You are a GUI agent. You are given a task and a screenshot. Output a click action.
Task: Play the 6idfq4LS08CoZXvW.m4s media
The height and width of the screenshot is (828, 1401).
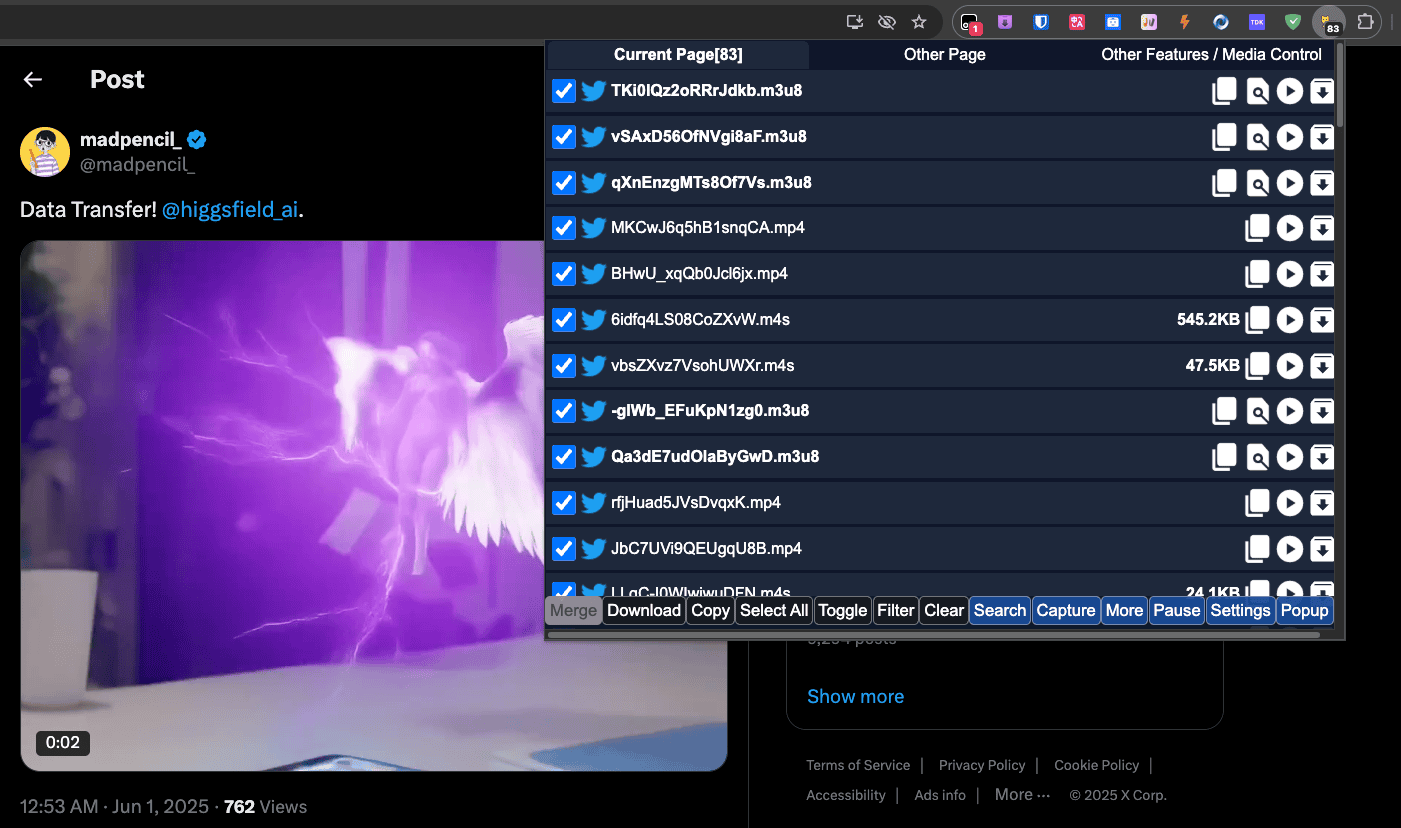[1290, 320]
